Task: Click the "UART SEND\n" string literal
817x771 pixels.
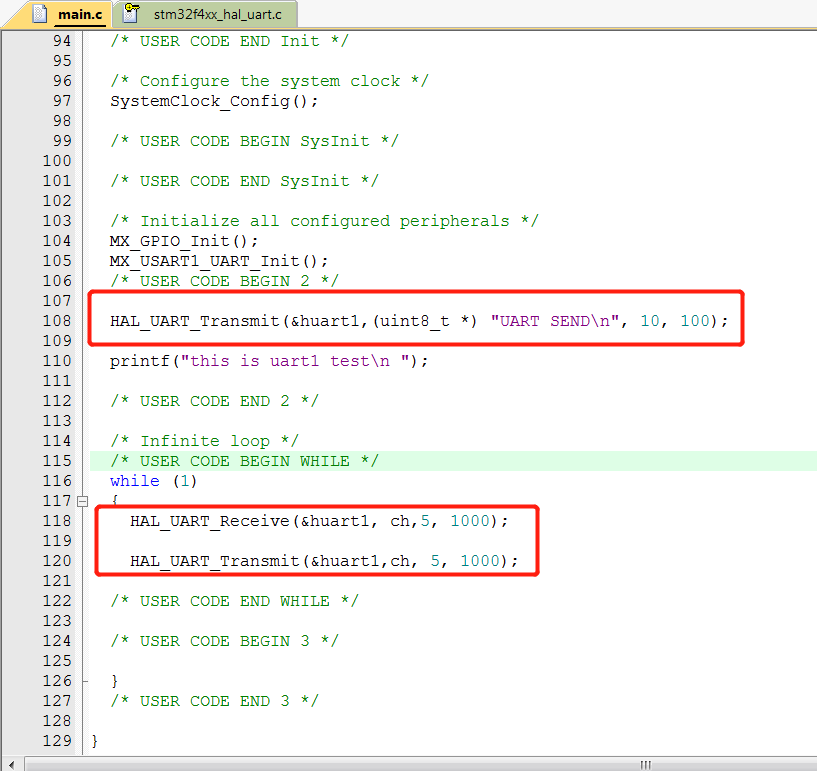Action: point(554,321)
